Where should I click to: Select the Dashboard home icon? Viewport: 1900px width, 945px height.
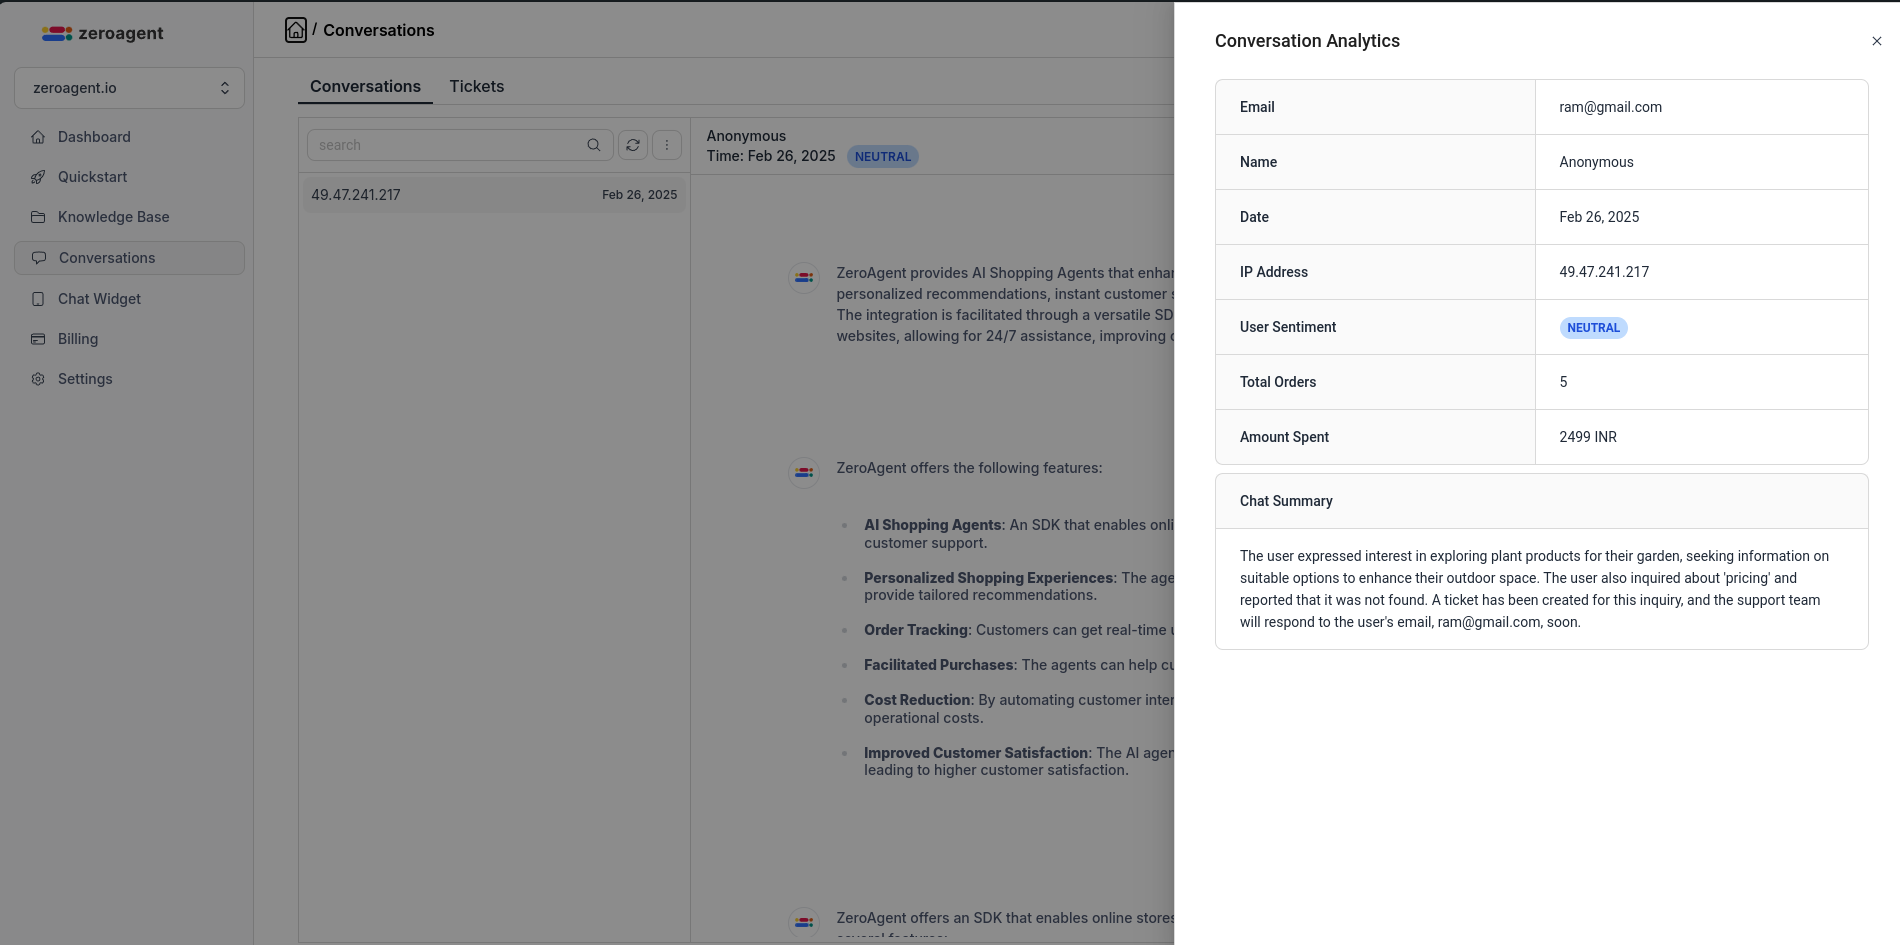pos(38,137)
